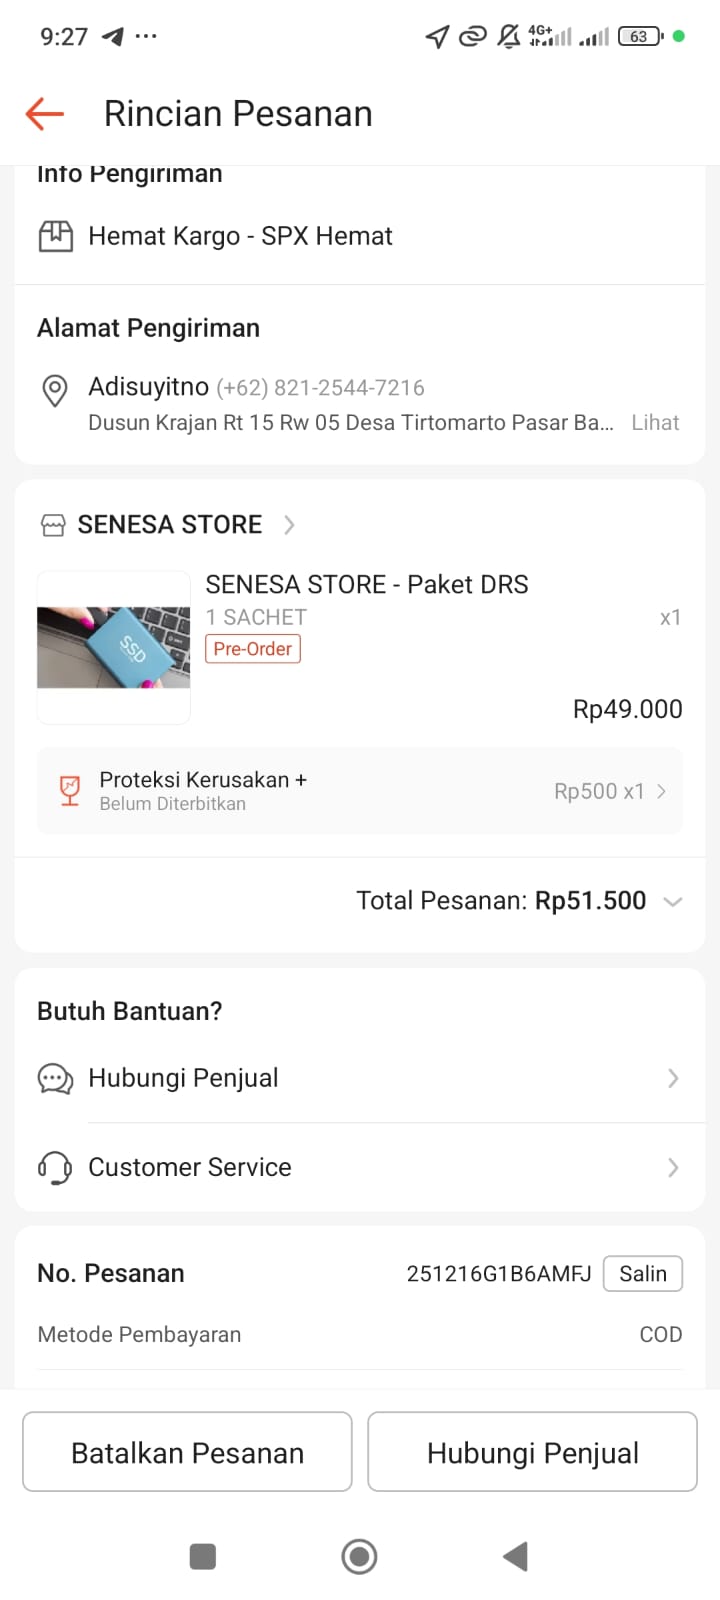This screenshot has width=720, height=1600.
Task: Expand the Total Pesanan breakdown
Action: 673,901
